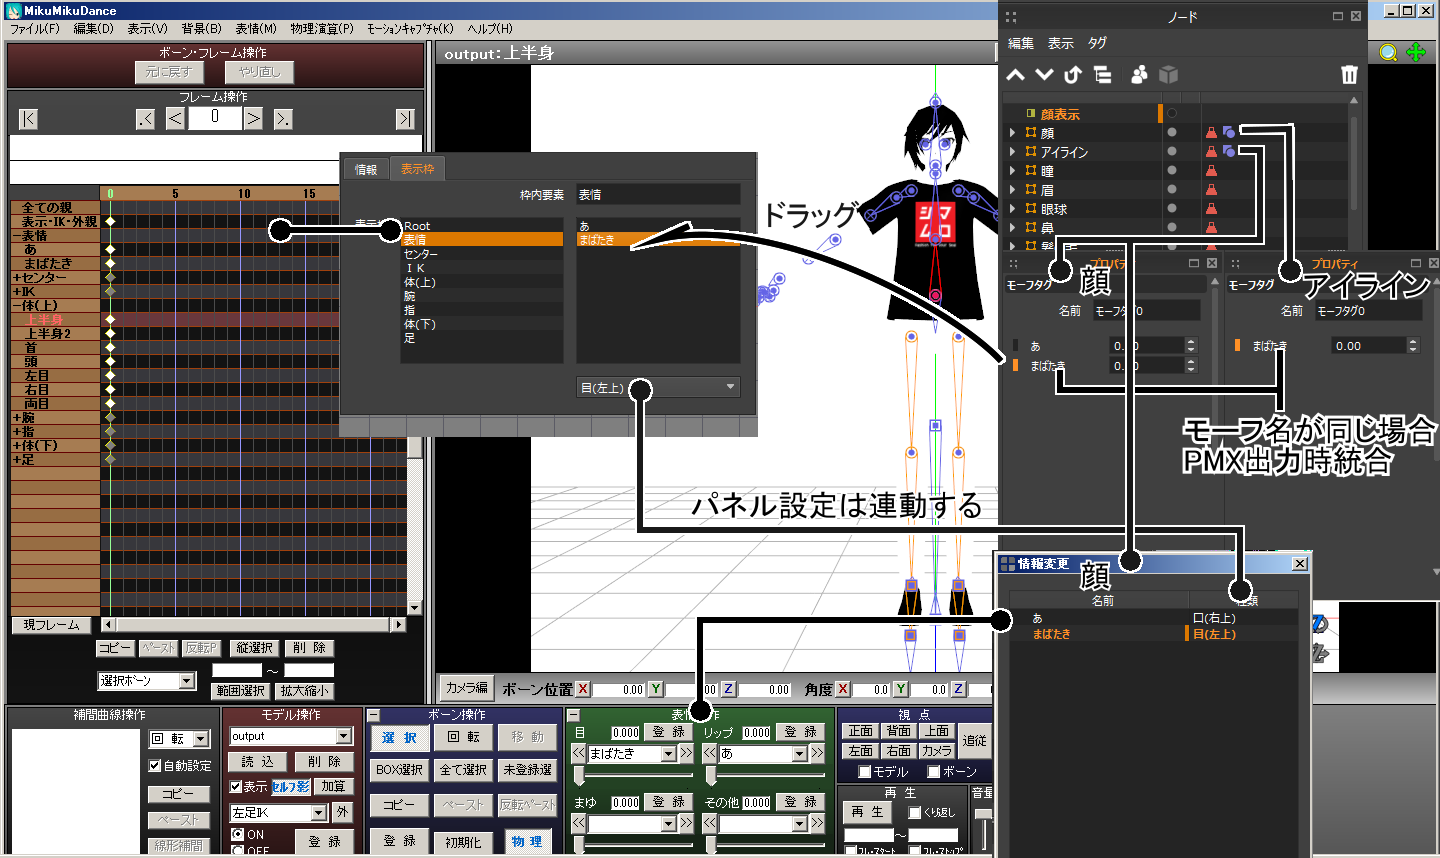The height and width of the screenshot is (858, 1440).
Task: Click the people group icon in ノード toolbar
Action: pos(1139,75)
